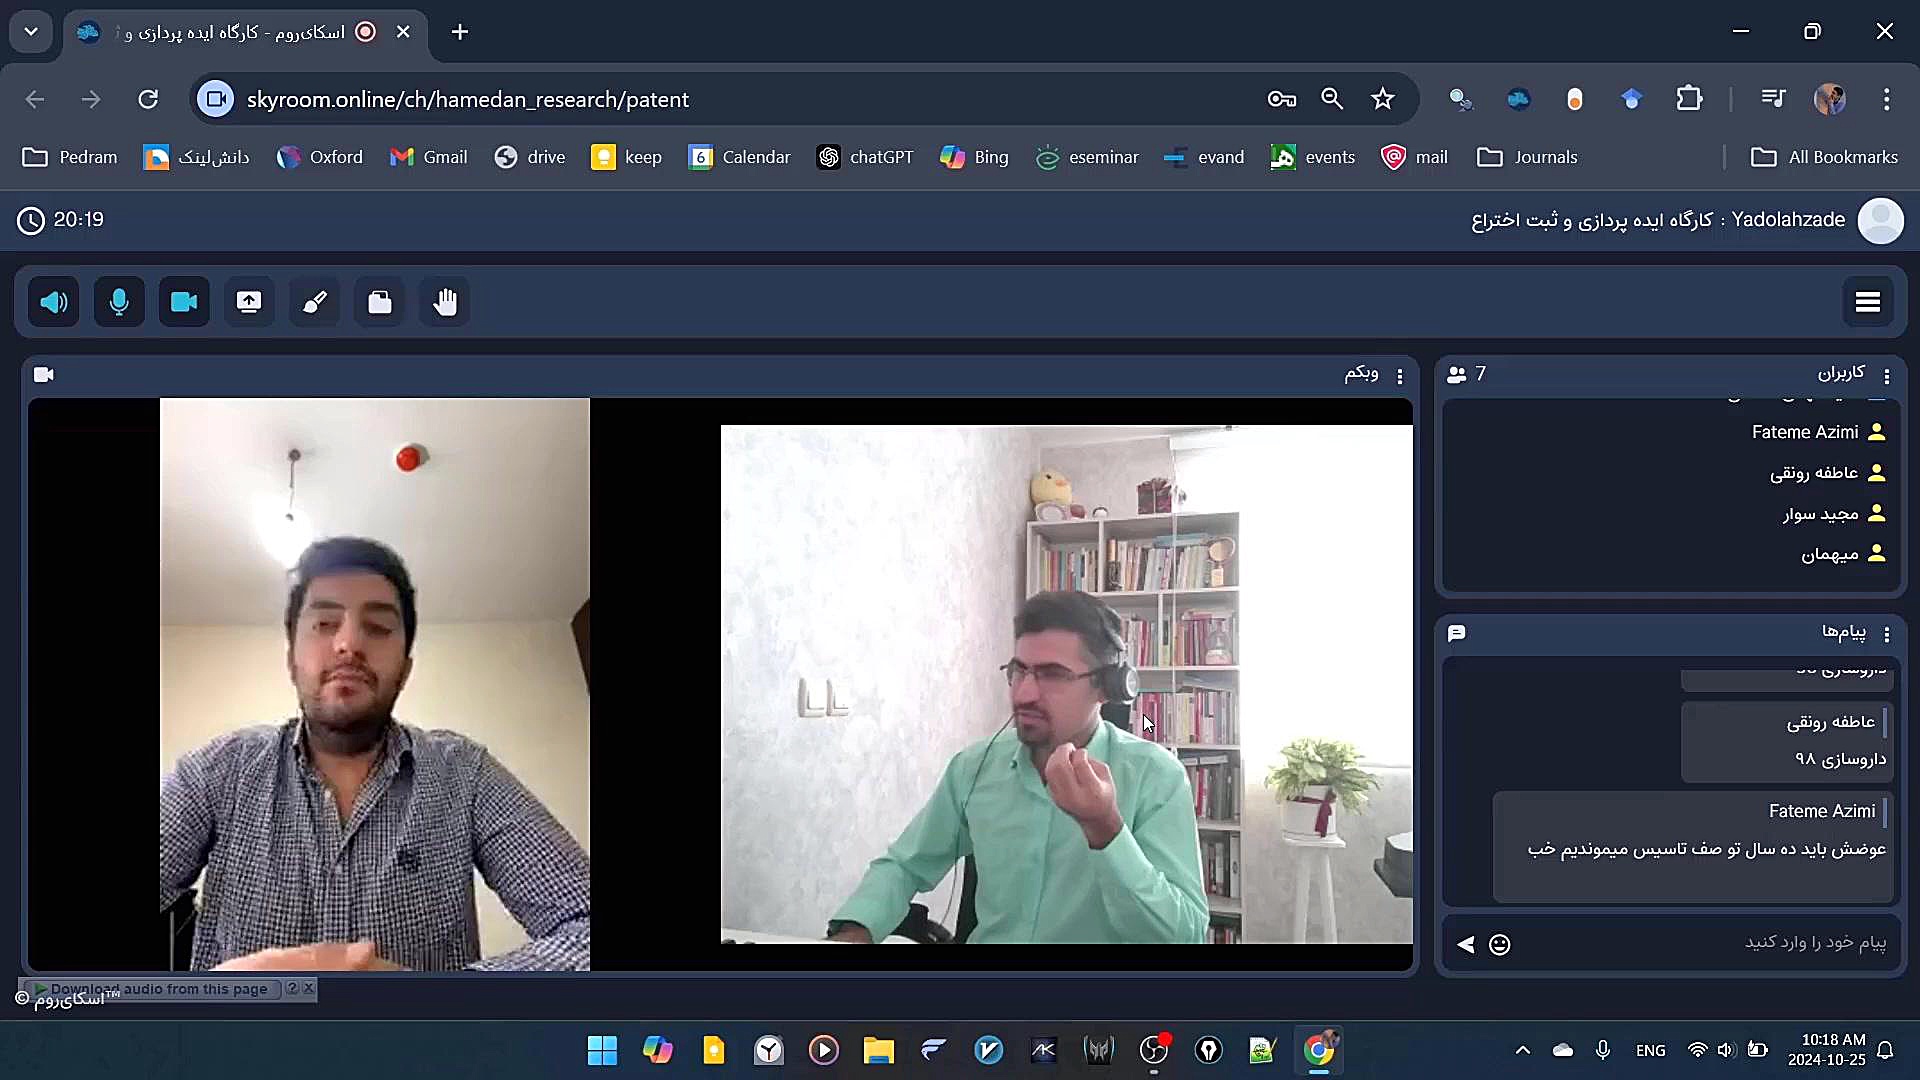
Task: Select user Fateme Azimi in list
Action: (x=1804, y=432)
